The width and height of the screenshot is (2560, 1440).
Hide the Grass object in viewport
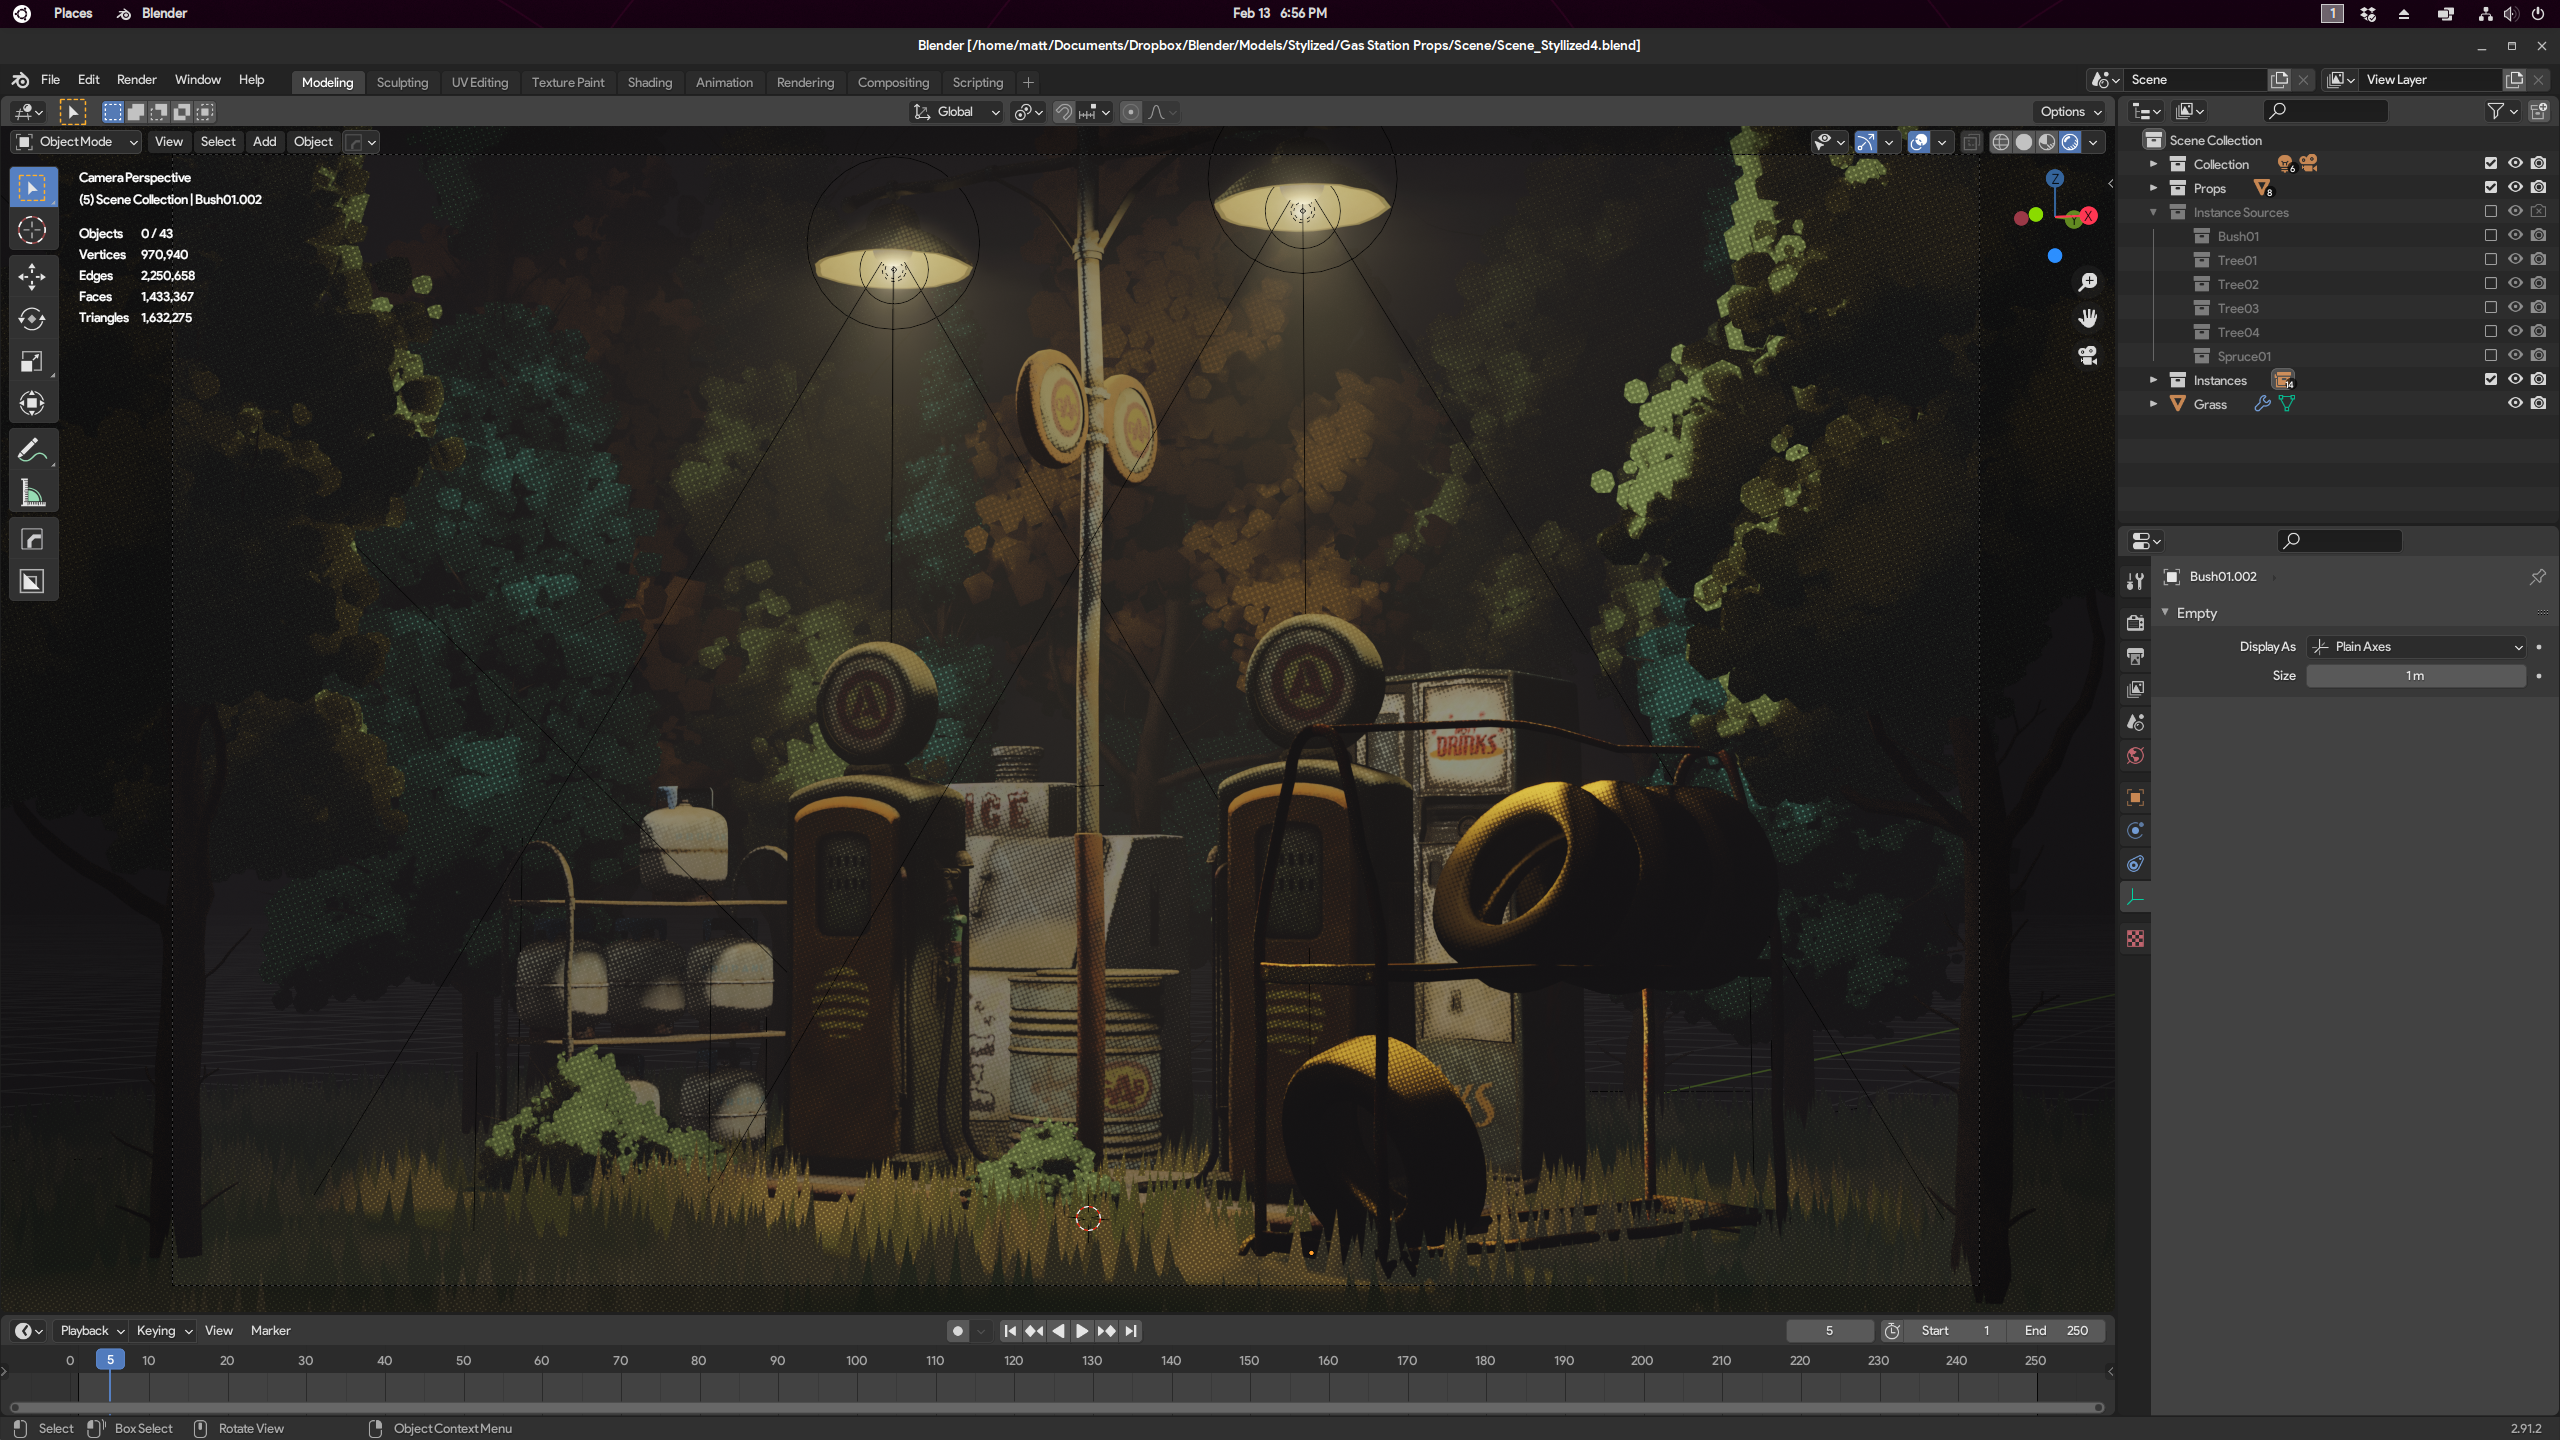[x=2515, y=404]
